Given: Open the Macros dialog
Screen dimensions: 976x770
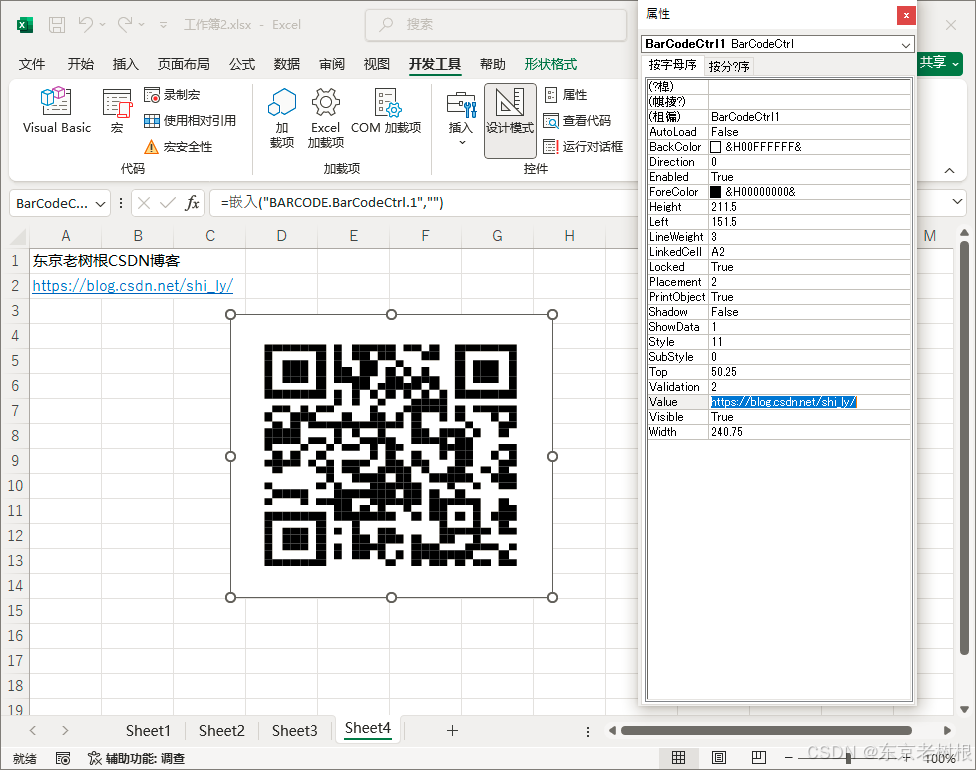Looking at the screenshot, I should [x=117, y=111].
